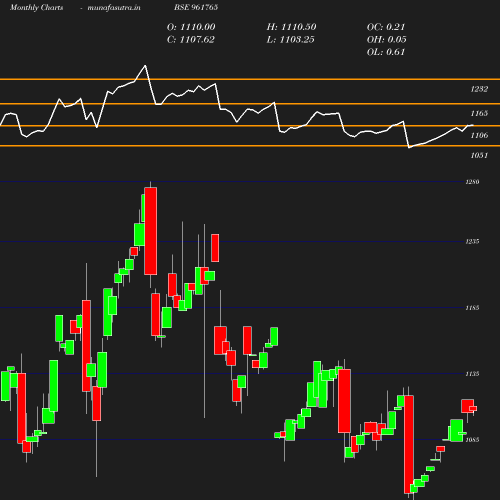Click the 1232 level label on line chart
The width and height of the screenshot is (500, 500).
(479, 89)
